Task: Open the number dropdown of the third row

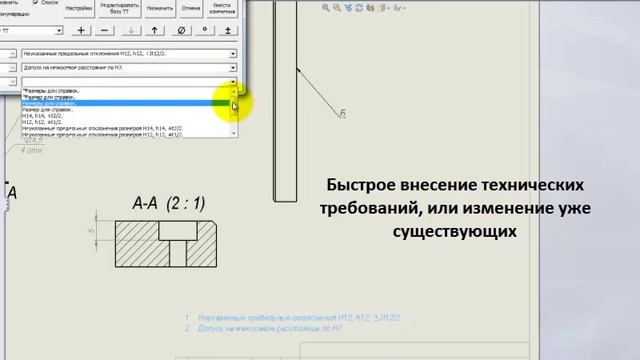Action: [x=12, y=82]
